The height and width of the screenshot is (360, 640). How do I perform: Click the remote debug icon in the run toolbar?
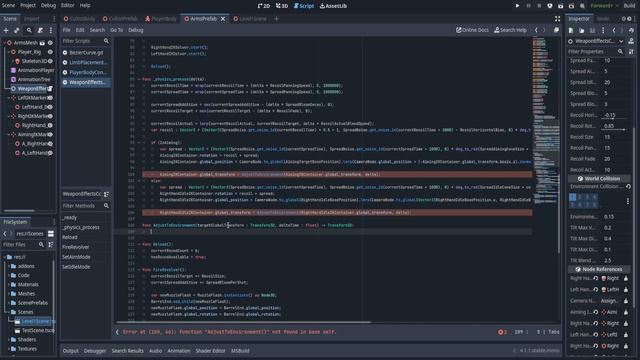point(550,6)
